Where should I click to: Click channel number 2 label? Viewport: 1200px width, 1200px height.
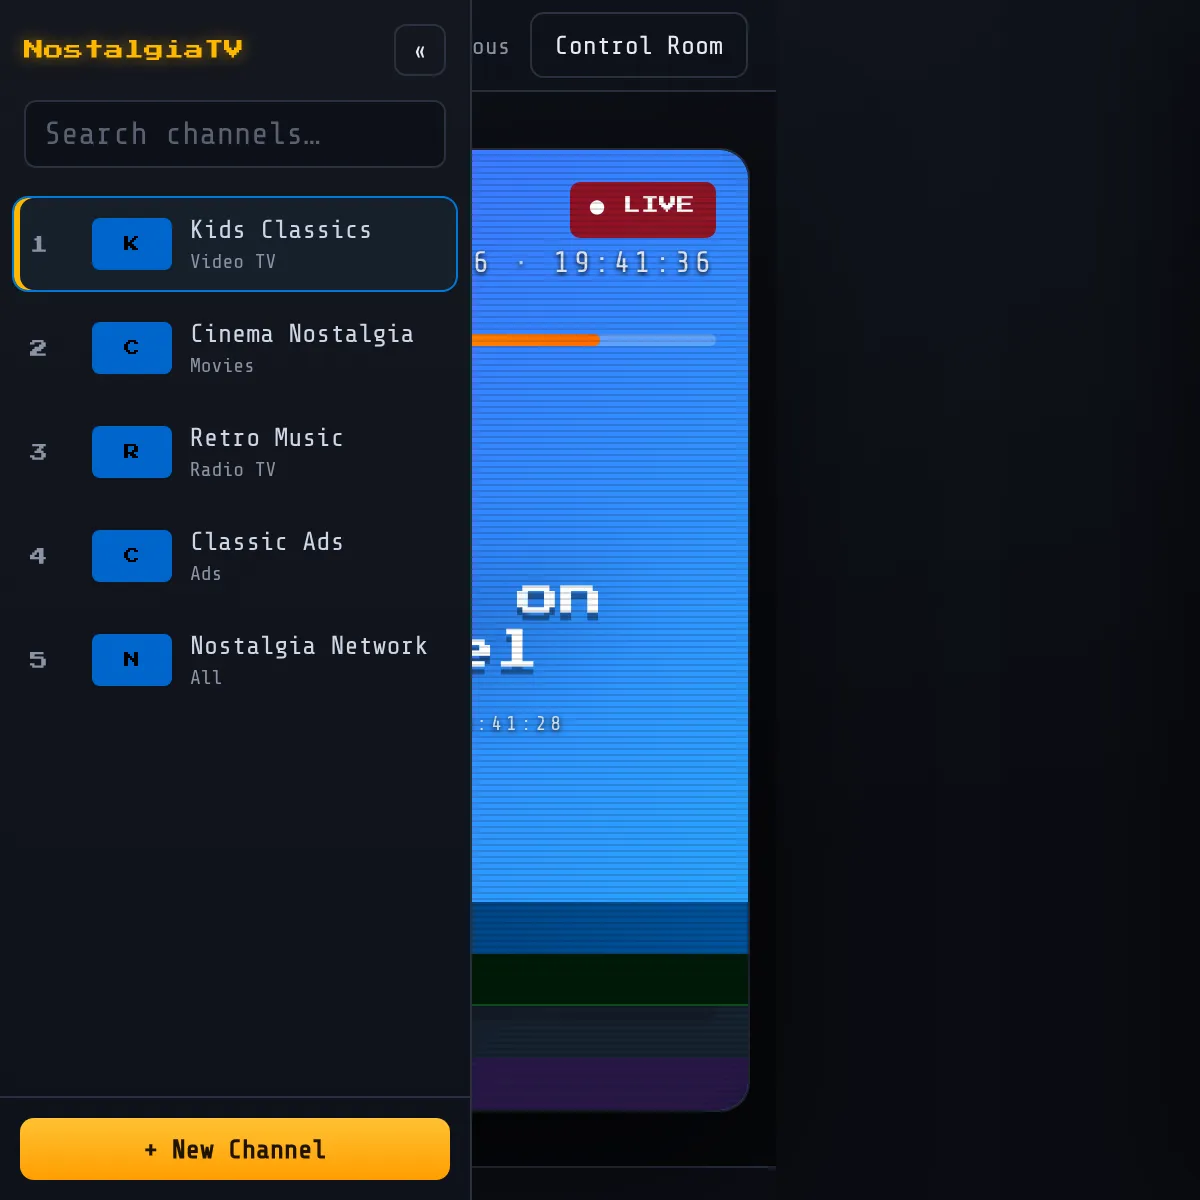pyautogui.click(x=38, y=348)
